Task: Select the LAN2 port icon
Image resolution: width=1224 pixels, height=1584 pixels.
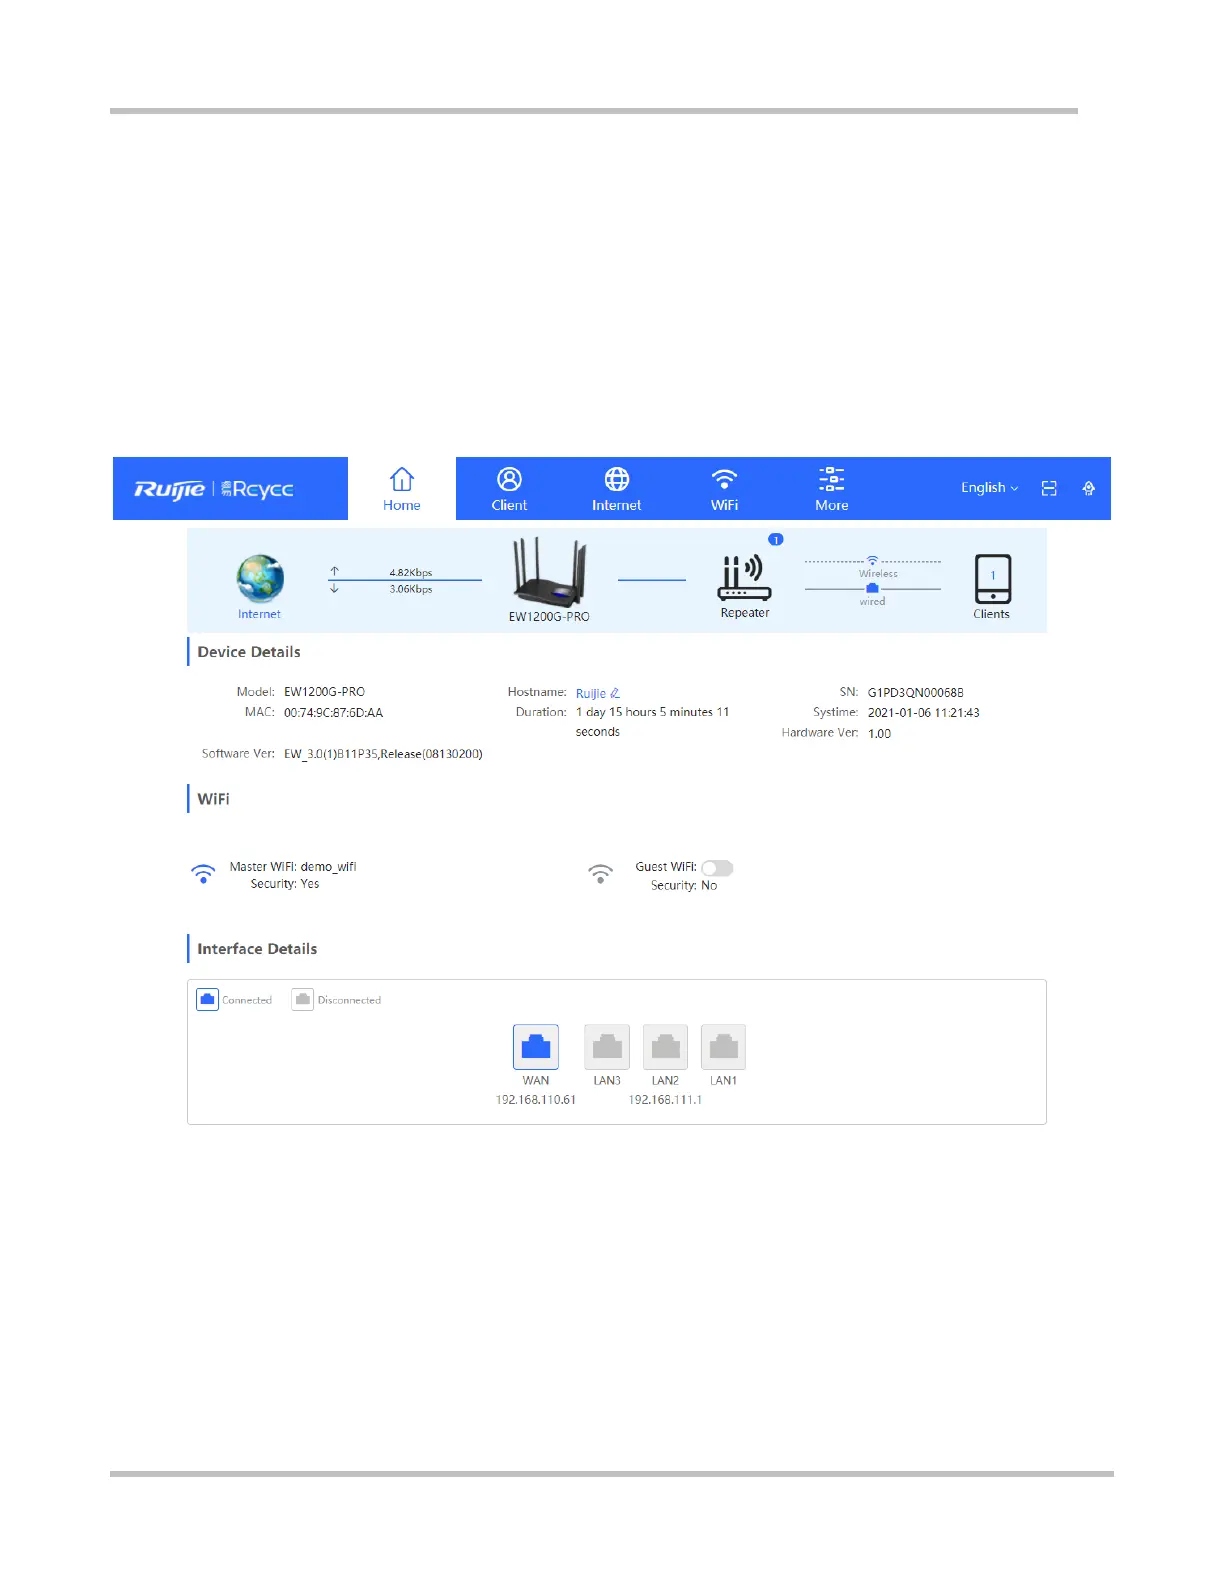Action: coord(665,1047)
